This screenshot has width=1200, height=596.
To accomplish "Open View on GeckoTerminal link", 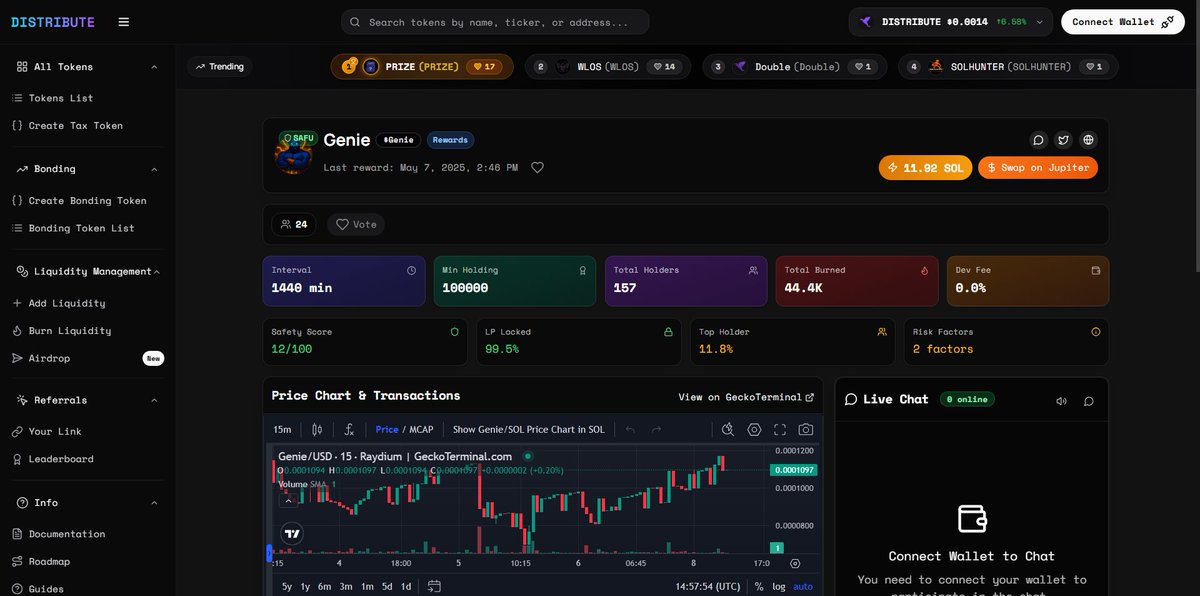I will [x=746, y=397].
